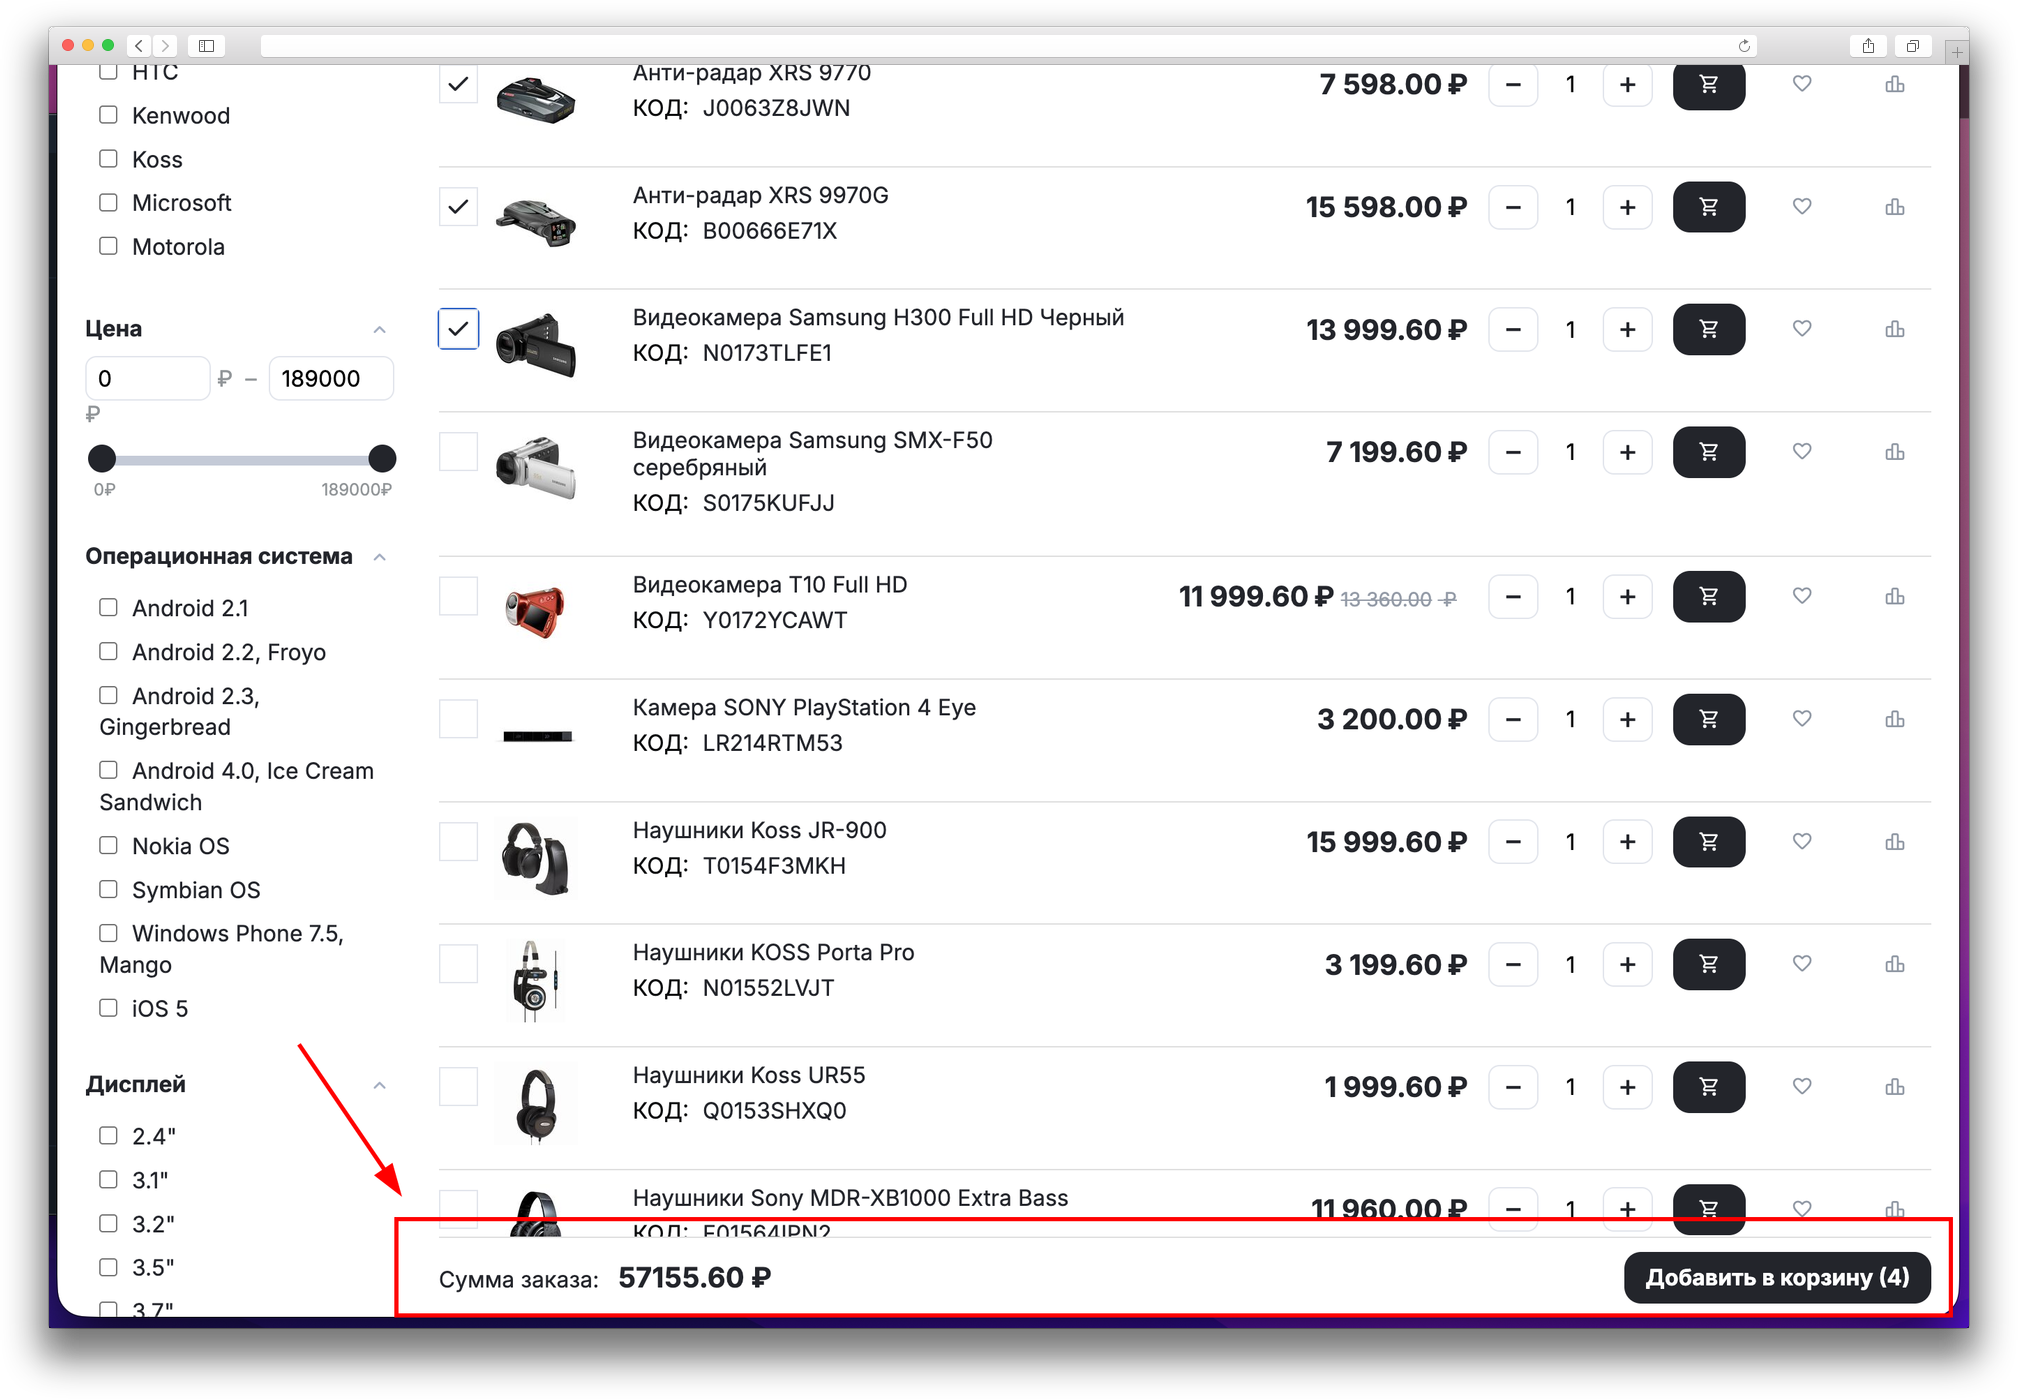Enable the Kenwood brand filter
Viewport: 2018px width, 1399px height.
[109, 115]
